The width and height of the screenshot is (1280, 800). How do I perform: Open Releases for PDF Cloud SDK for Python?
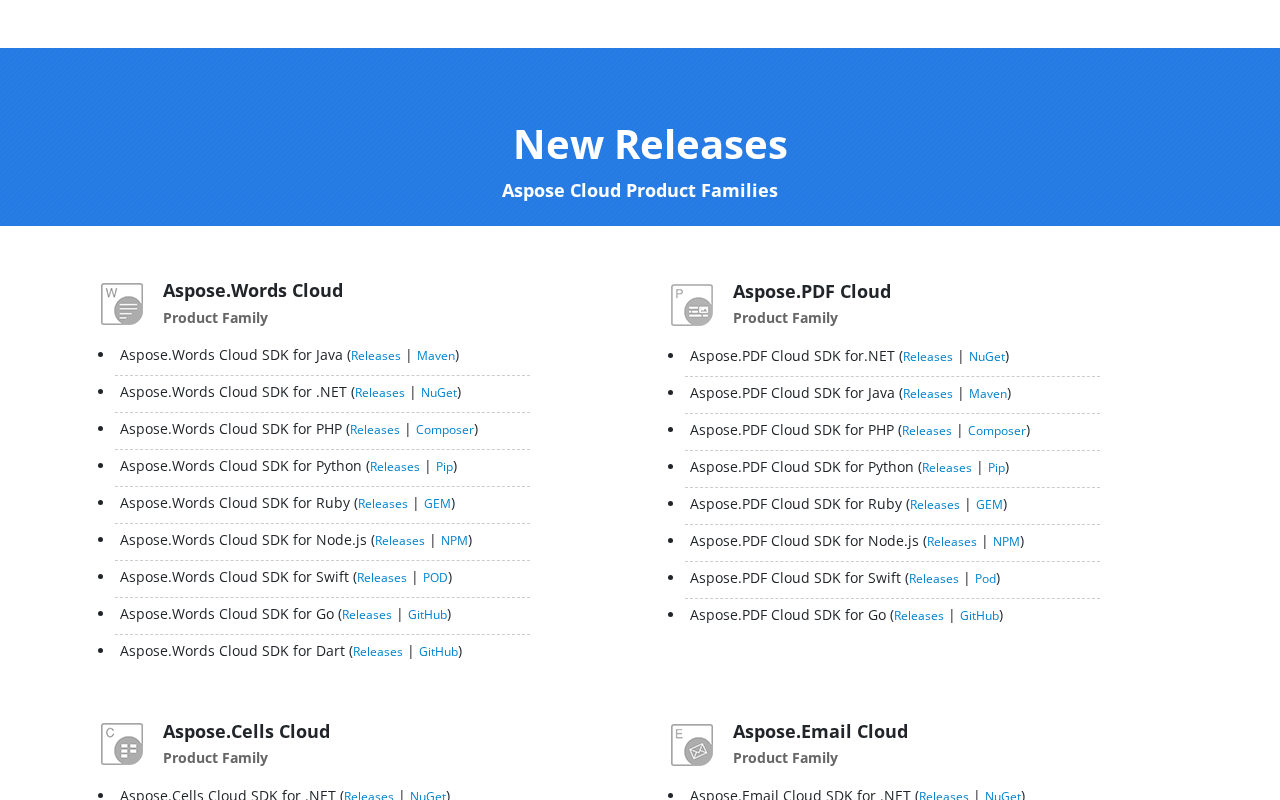click(947, 468)
